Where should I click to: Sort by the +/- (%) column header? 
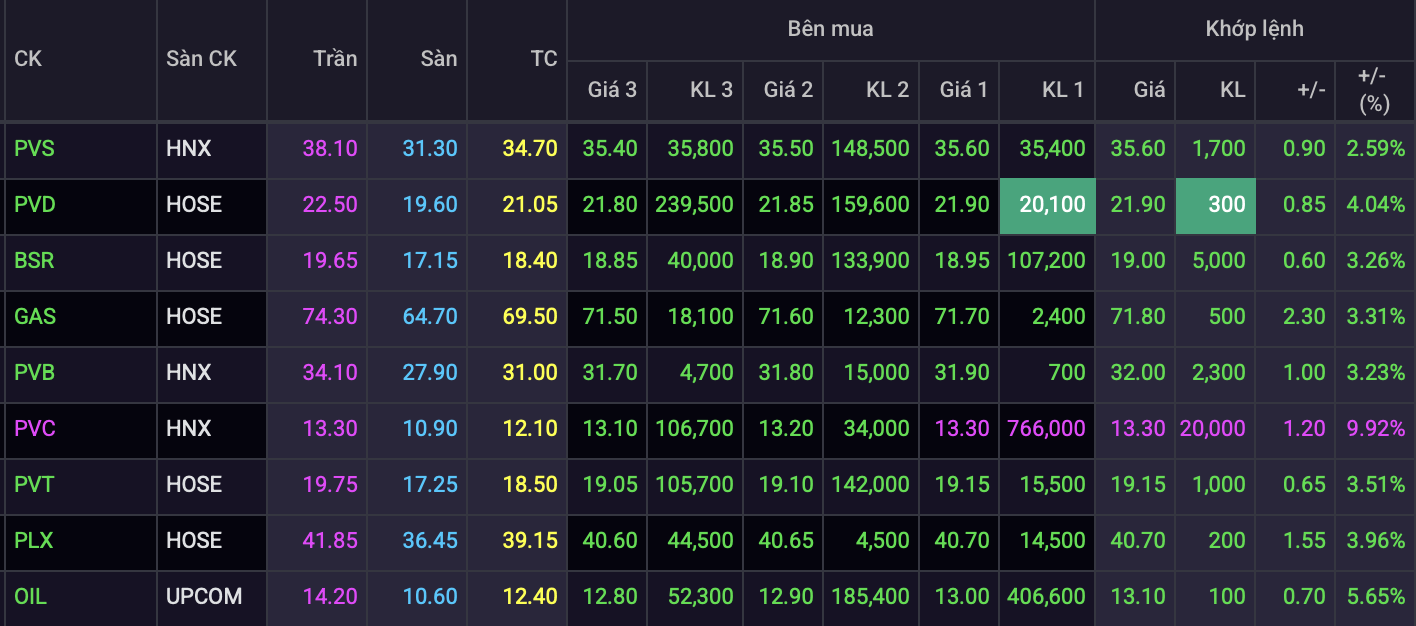click(x=1374, y=90)
